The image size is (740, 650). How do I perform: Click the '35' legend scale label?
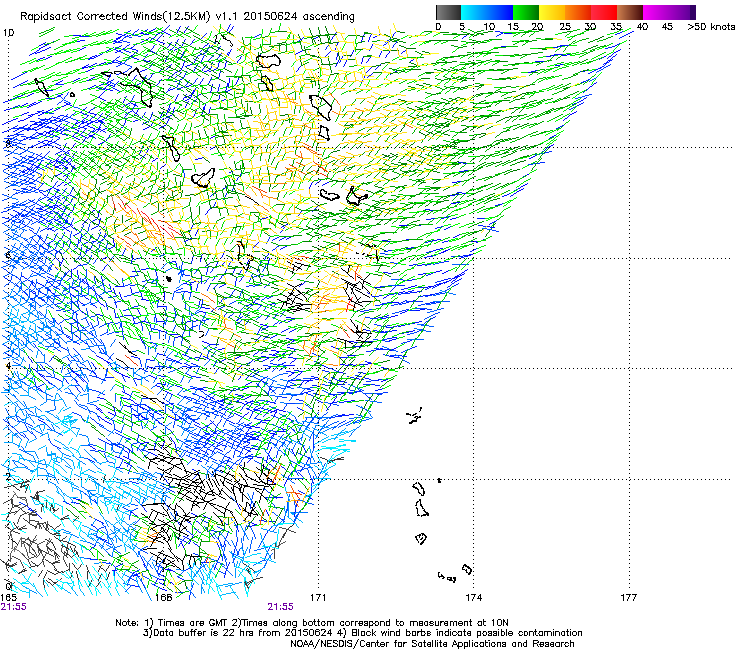click(616, 27)
